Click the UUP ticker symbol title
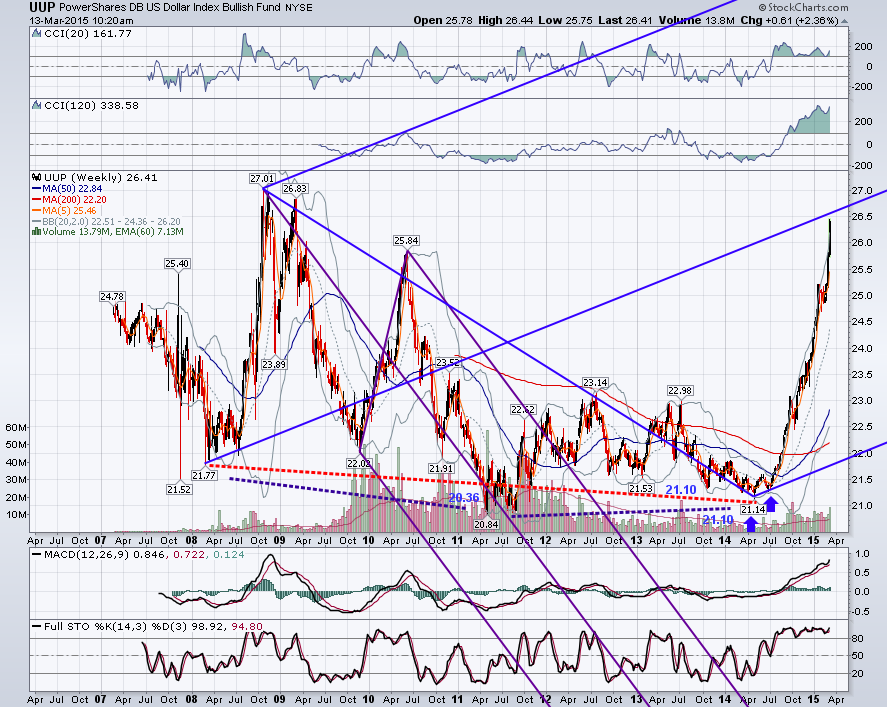The width and height of the screenshot is (887, 707). tap(42, 7)
